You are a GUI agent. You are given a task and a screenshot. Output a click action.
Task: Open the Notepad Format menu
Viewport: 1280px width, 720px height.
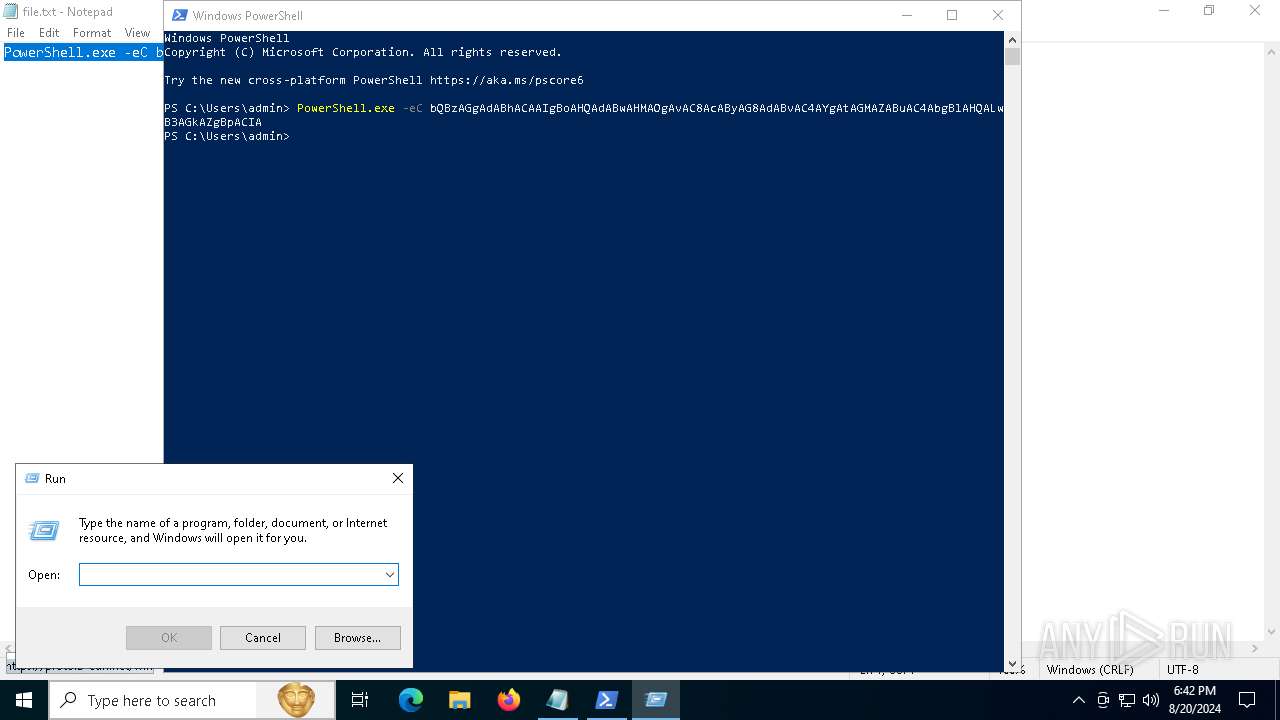92,33
